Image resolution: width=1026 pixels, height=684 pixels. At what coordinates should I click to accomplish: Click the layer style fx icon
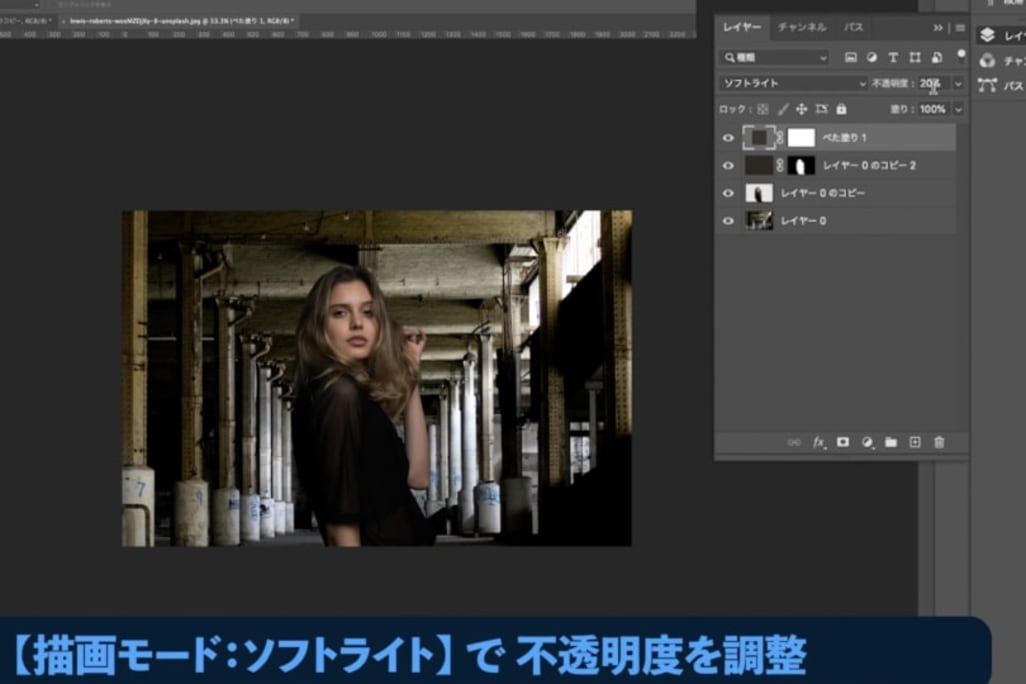point(819,442)
